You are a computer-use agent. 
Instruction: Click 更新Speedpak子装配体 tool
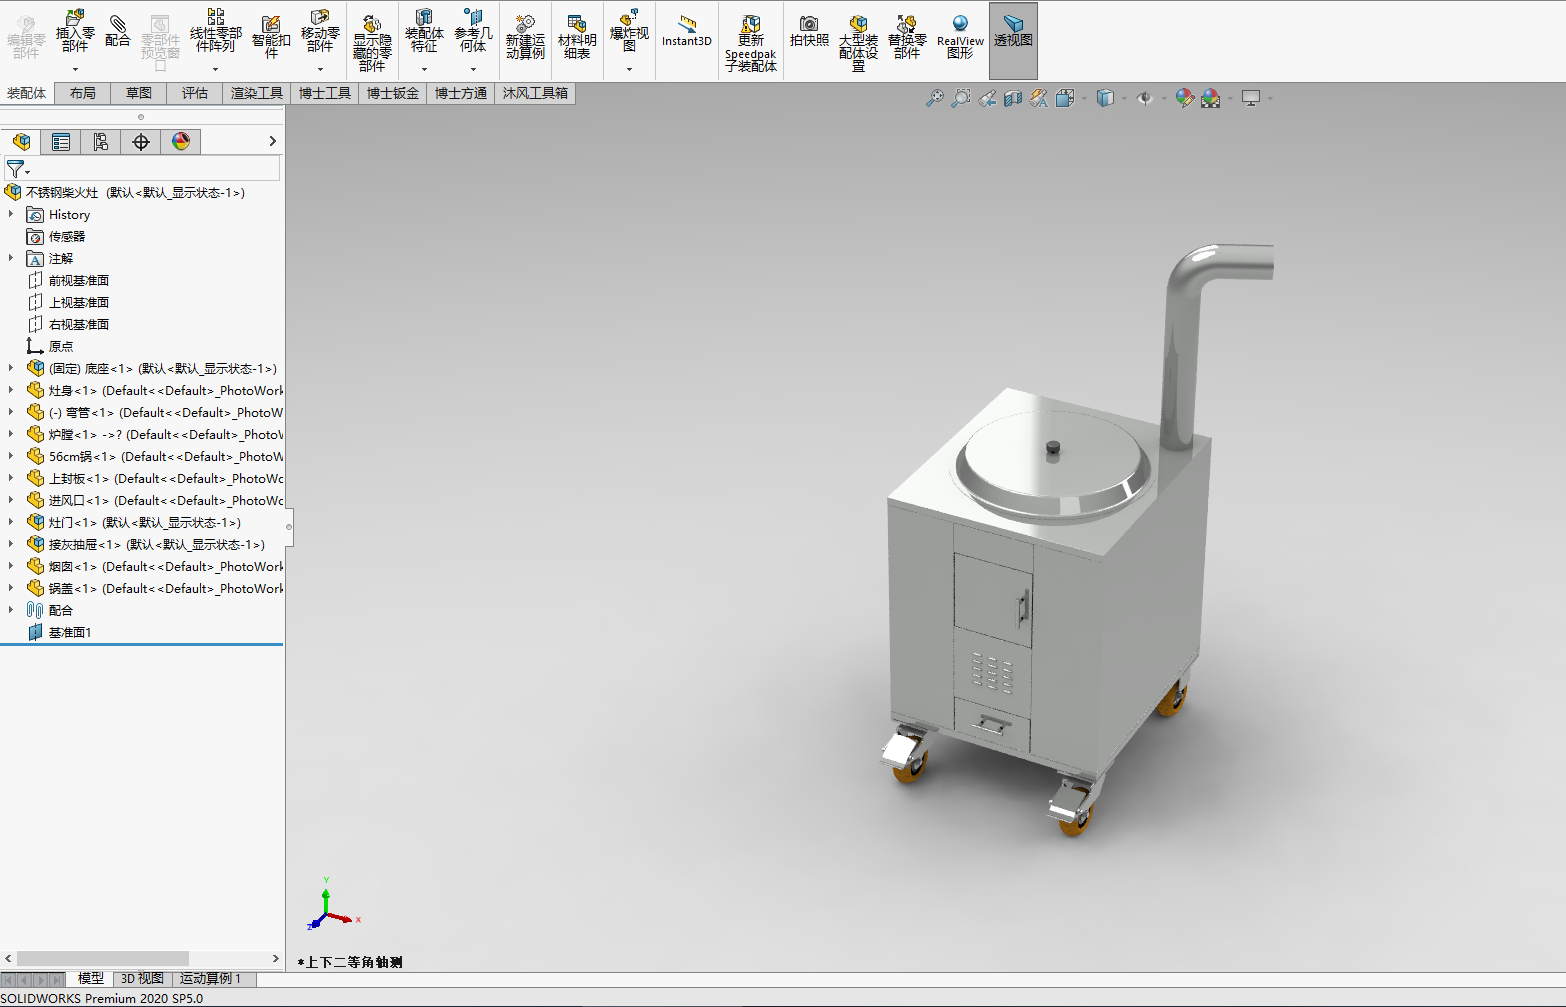tap(751, 43)
